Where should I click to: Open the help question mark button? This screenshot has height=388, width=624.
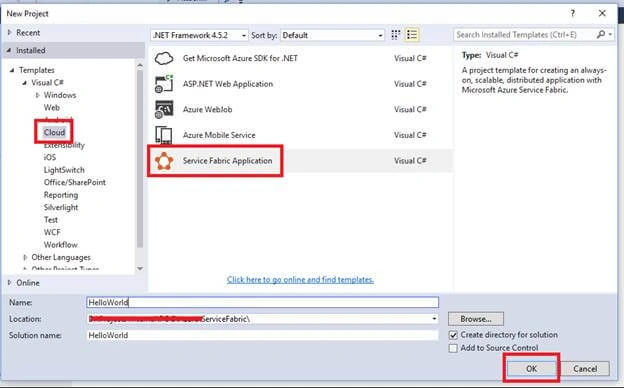coord(572,14)
